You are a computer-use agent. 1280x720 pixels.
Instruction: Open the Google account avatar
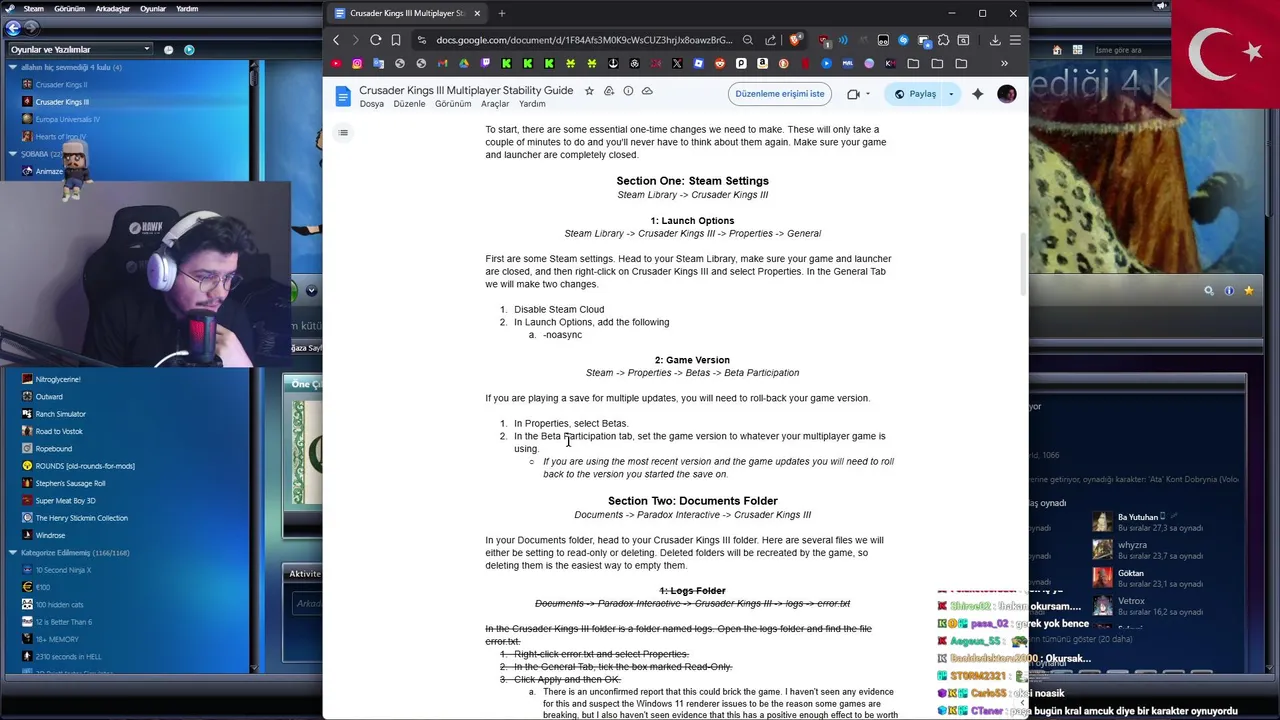point(1007,94)
